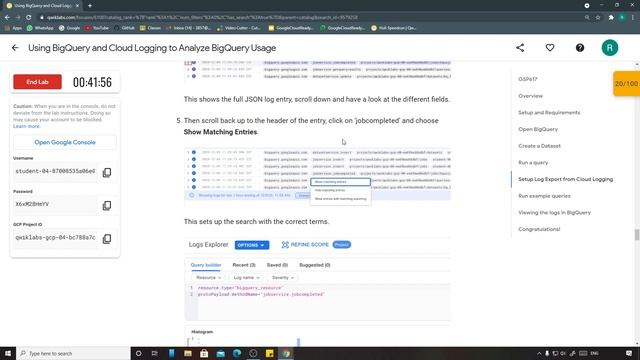The height and width of the screenshot is (360, 640).
Task: Bookmark this page with star icon
Action: [x=598, y=18]
